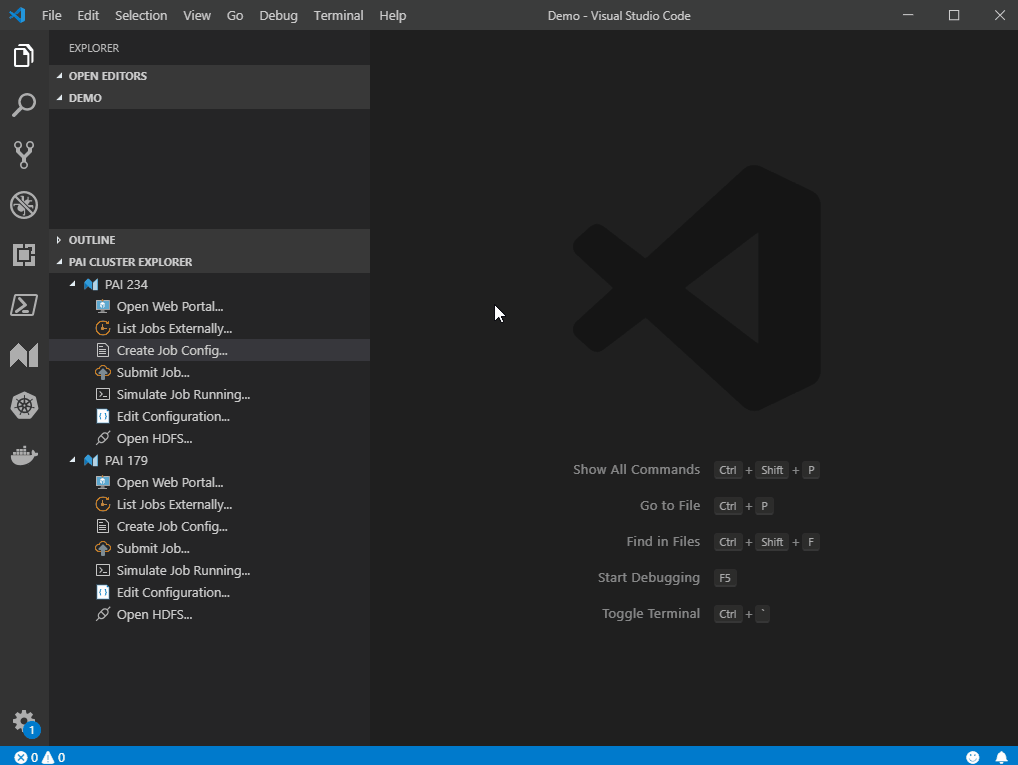The height and width of the screenshot is (765, 1018).
Task: Open the Extensions view icon
Action: click(24, 255)
